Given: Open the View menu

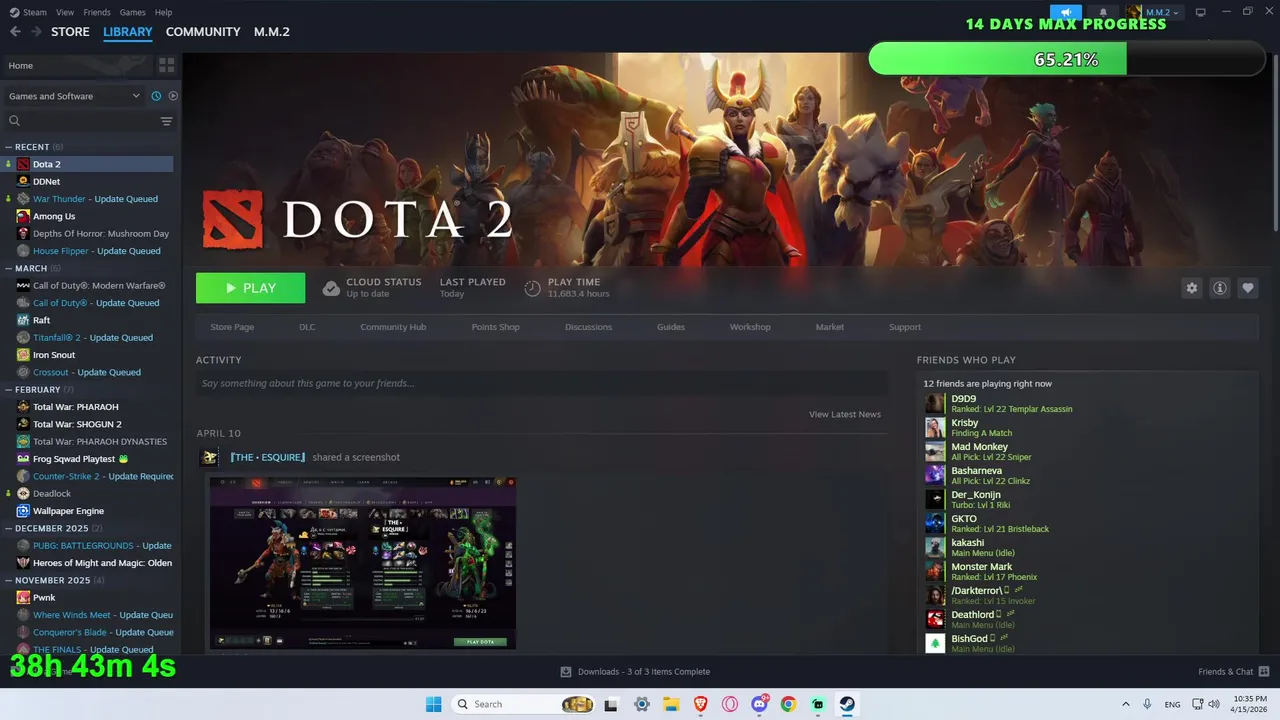Looking at the screenshot, I should coord(65,12).
